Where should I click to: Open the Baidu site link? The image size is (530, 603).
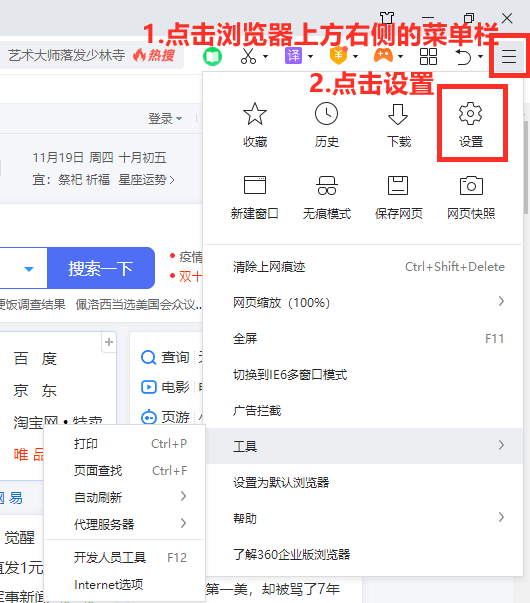(35, 358)
